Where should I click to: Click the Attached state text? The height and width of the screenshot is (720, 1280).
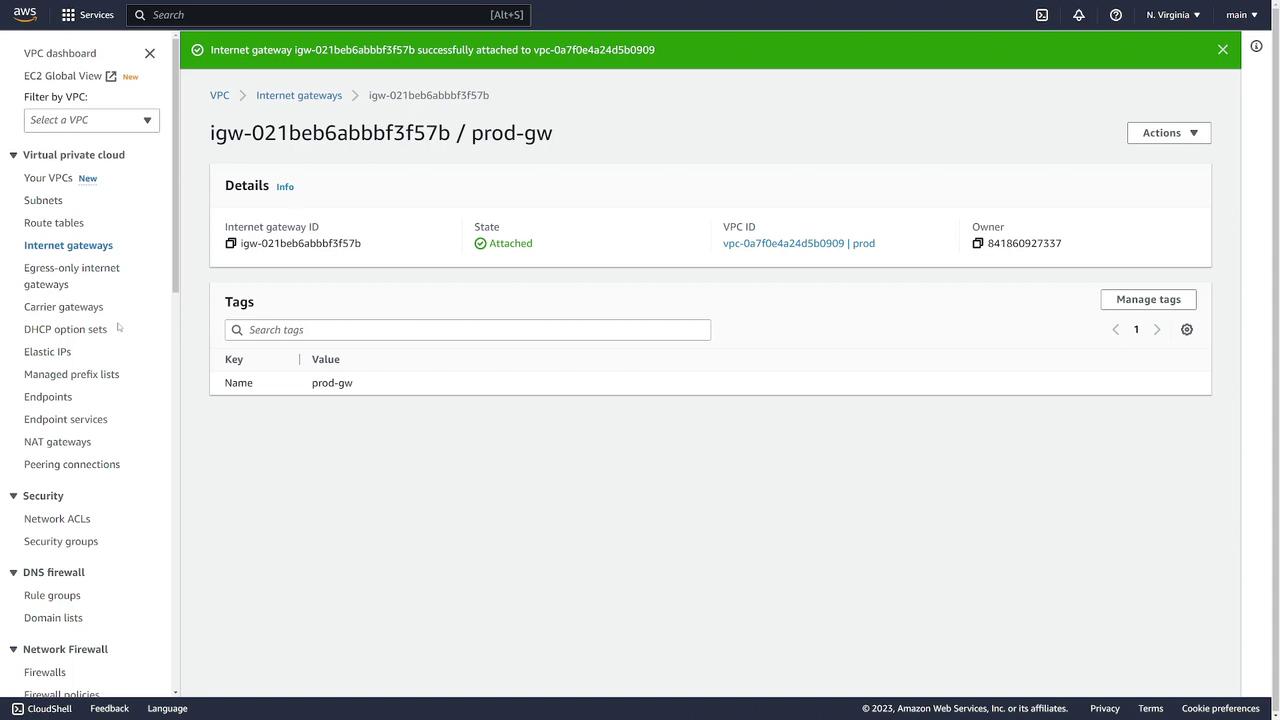pos(511,243)
